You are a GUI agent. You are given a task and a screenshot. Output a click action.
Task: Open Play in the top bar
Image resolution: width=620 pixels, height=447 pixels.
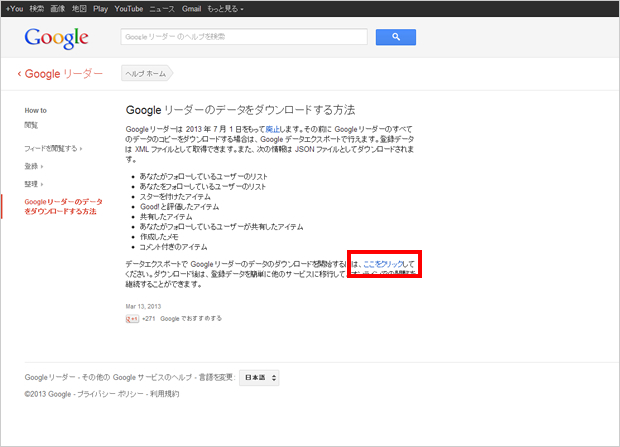click(100, 9)
